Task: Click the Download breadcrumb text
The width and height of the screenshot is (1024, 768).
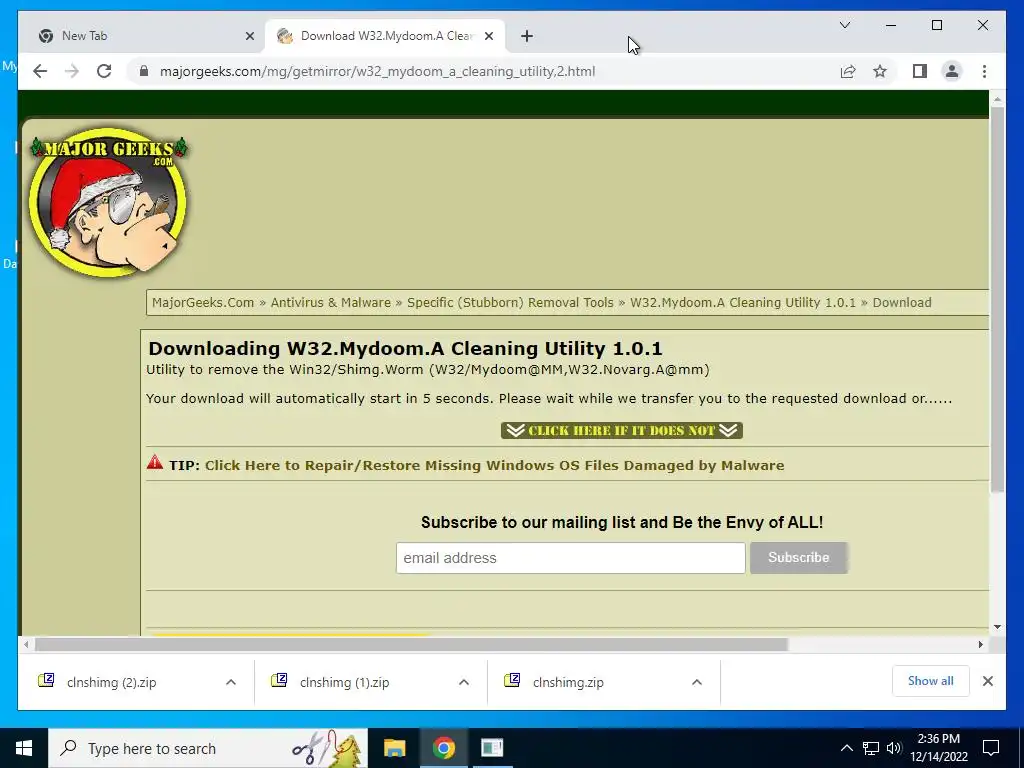Action: [x=902, y=302]
